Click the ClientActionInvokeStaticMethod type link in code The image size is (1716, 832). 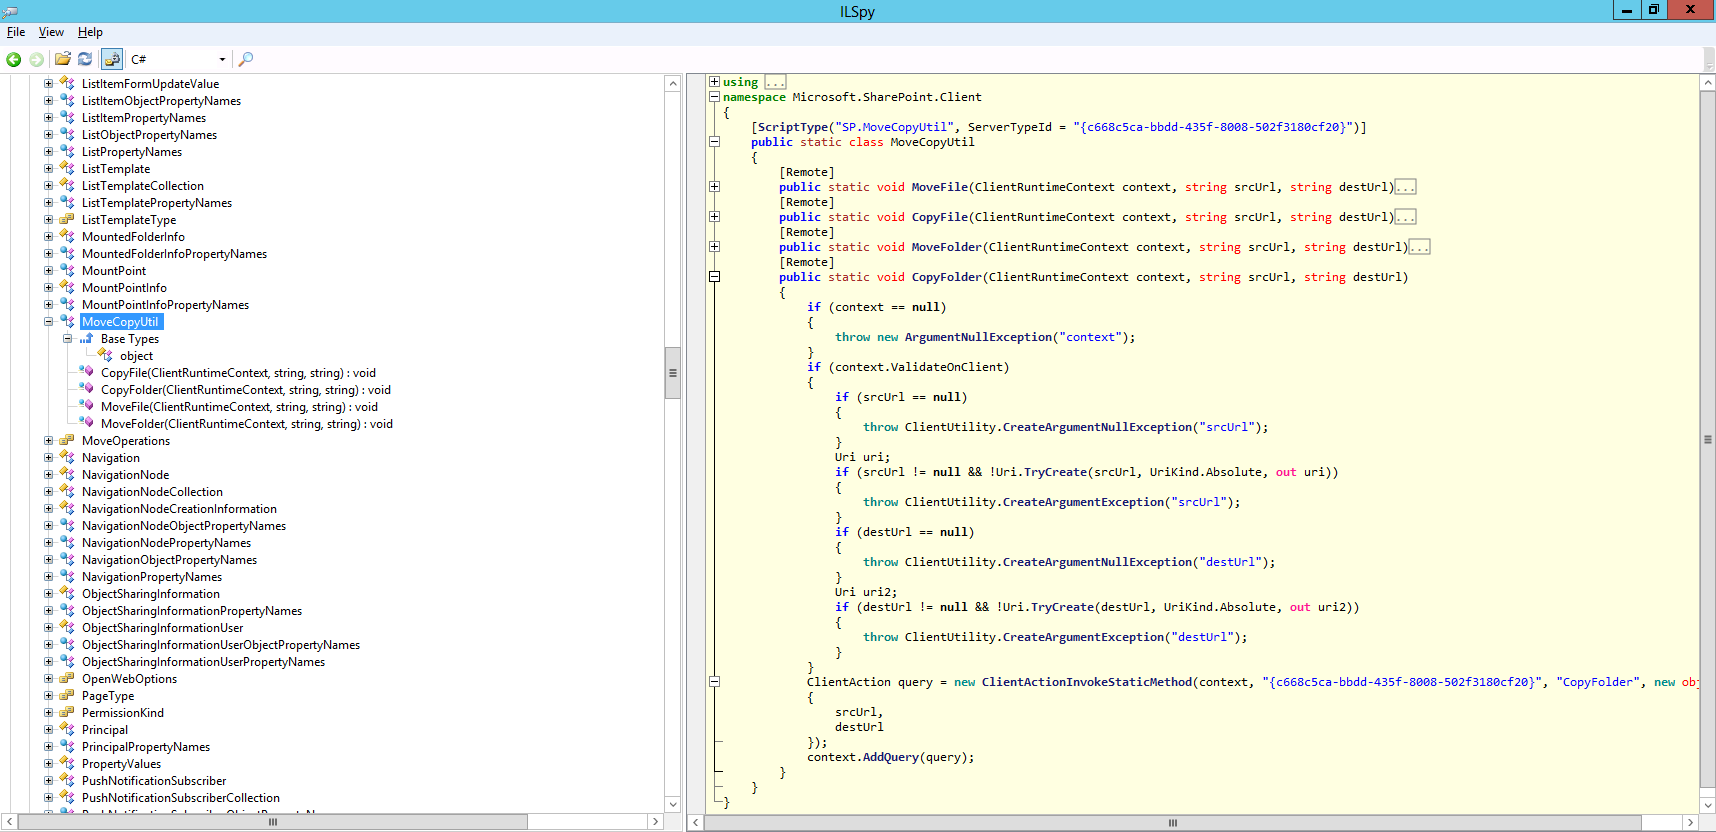coord(1086,682)
